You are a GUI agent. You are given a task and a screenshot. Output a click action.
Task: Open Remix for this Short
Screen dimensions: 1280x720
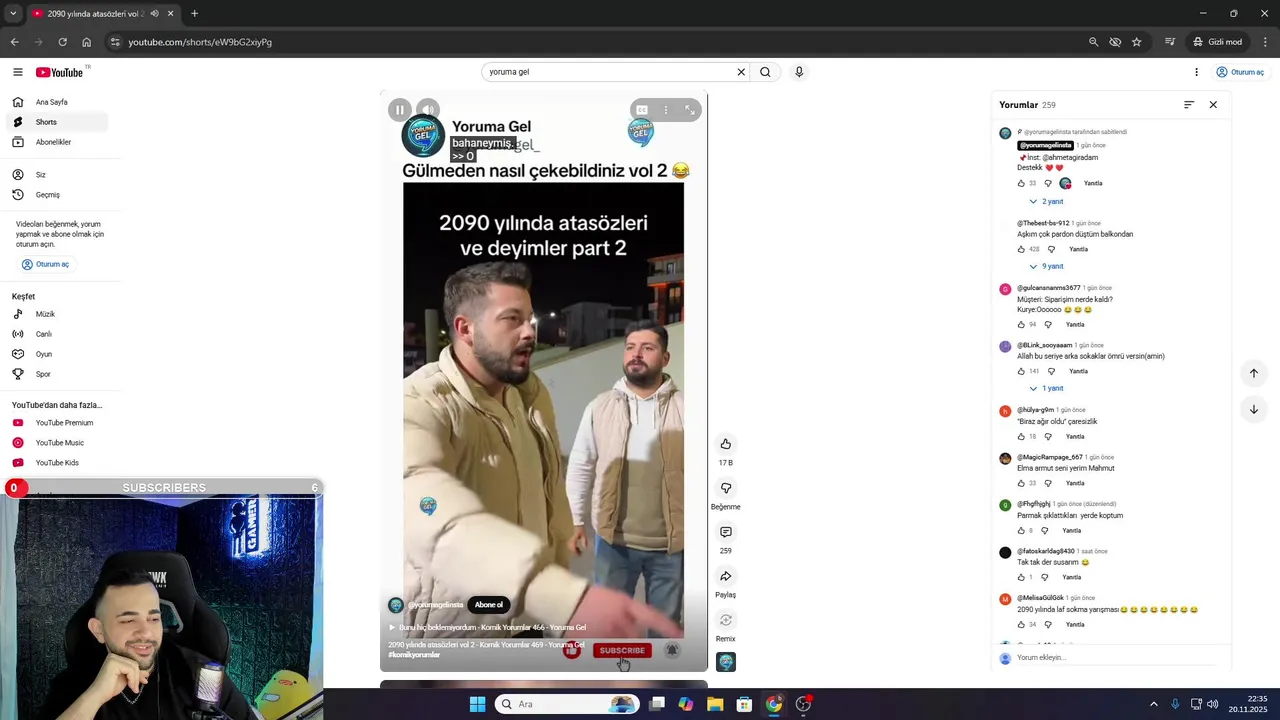click(726, 620)
